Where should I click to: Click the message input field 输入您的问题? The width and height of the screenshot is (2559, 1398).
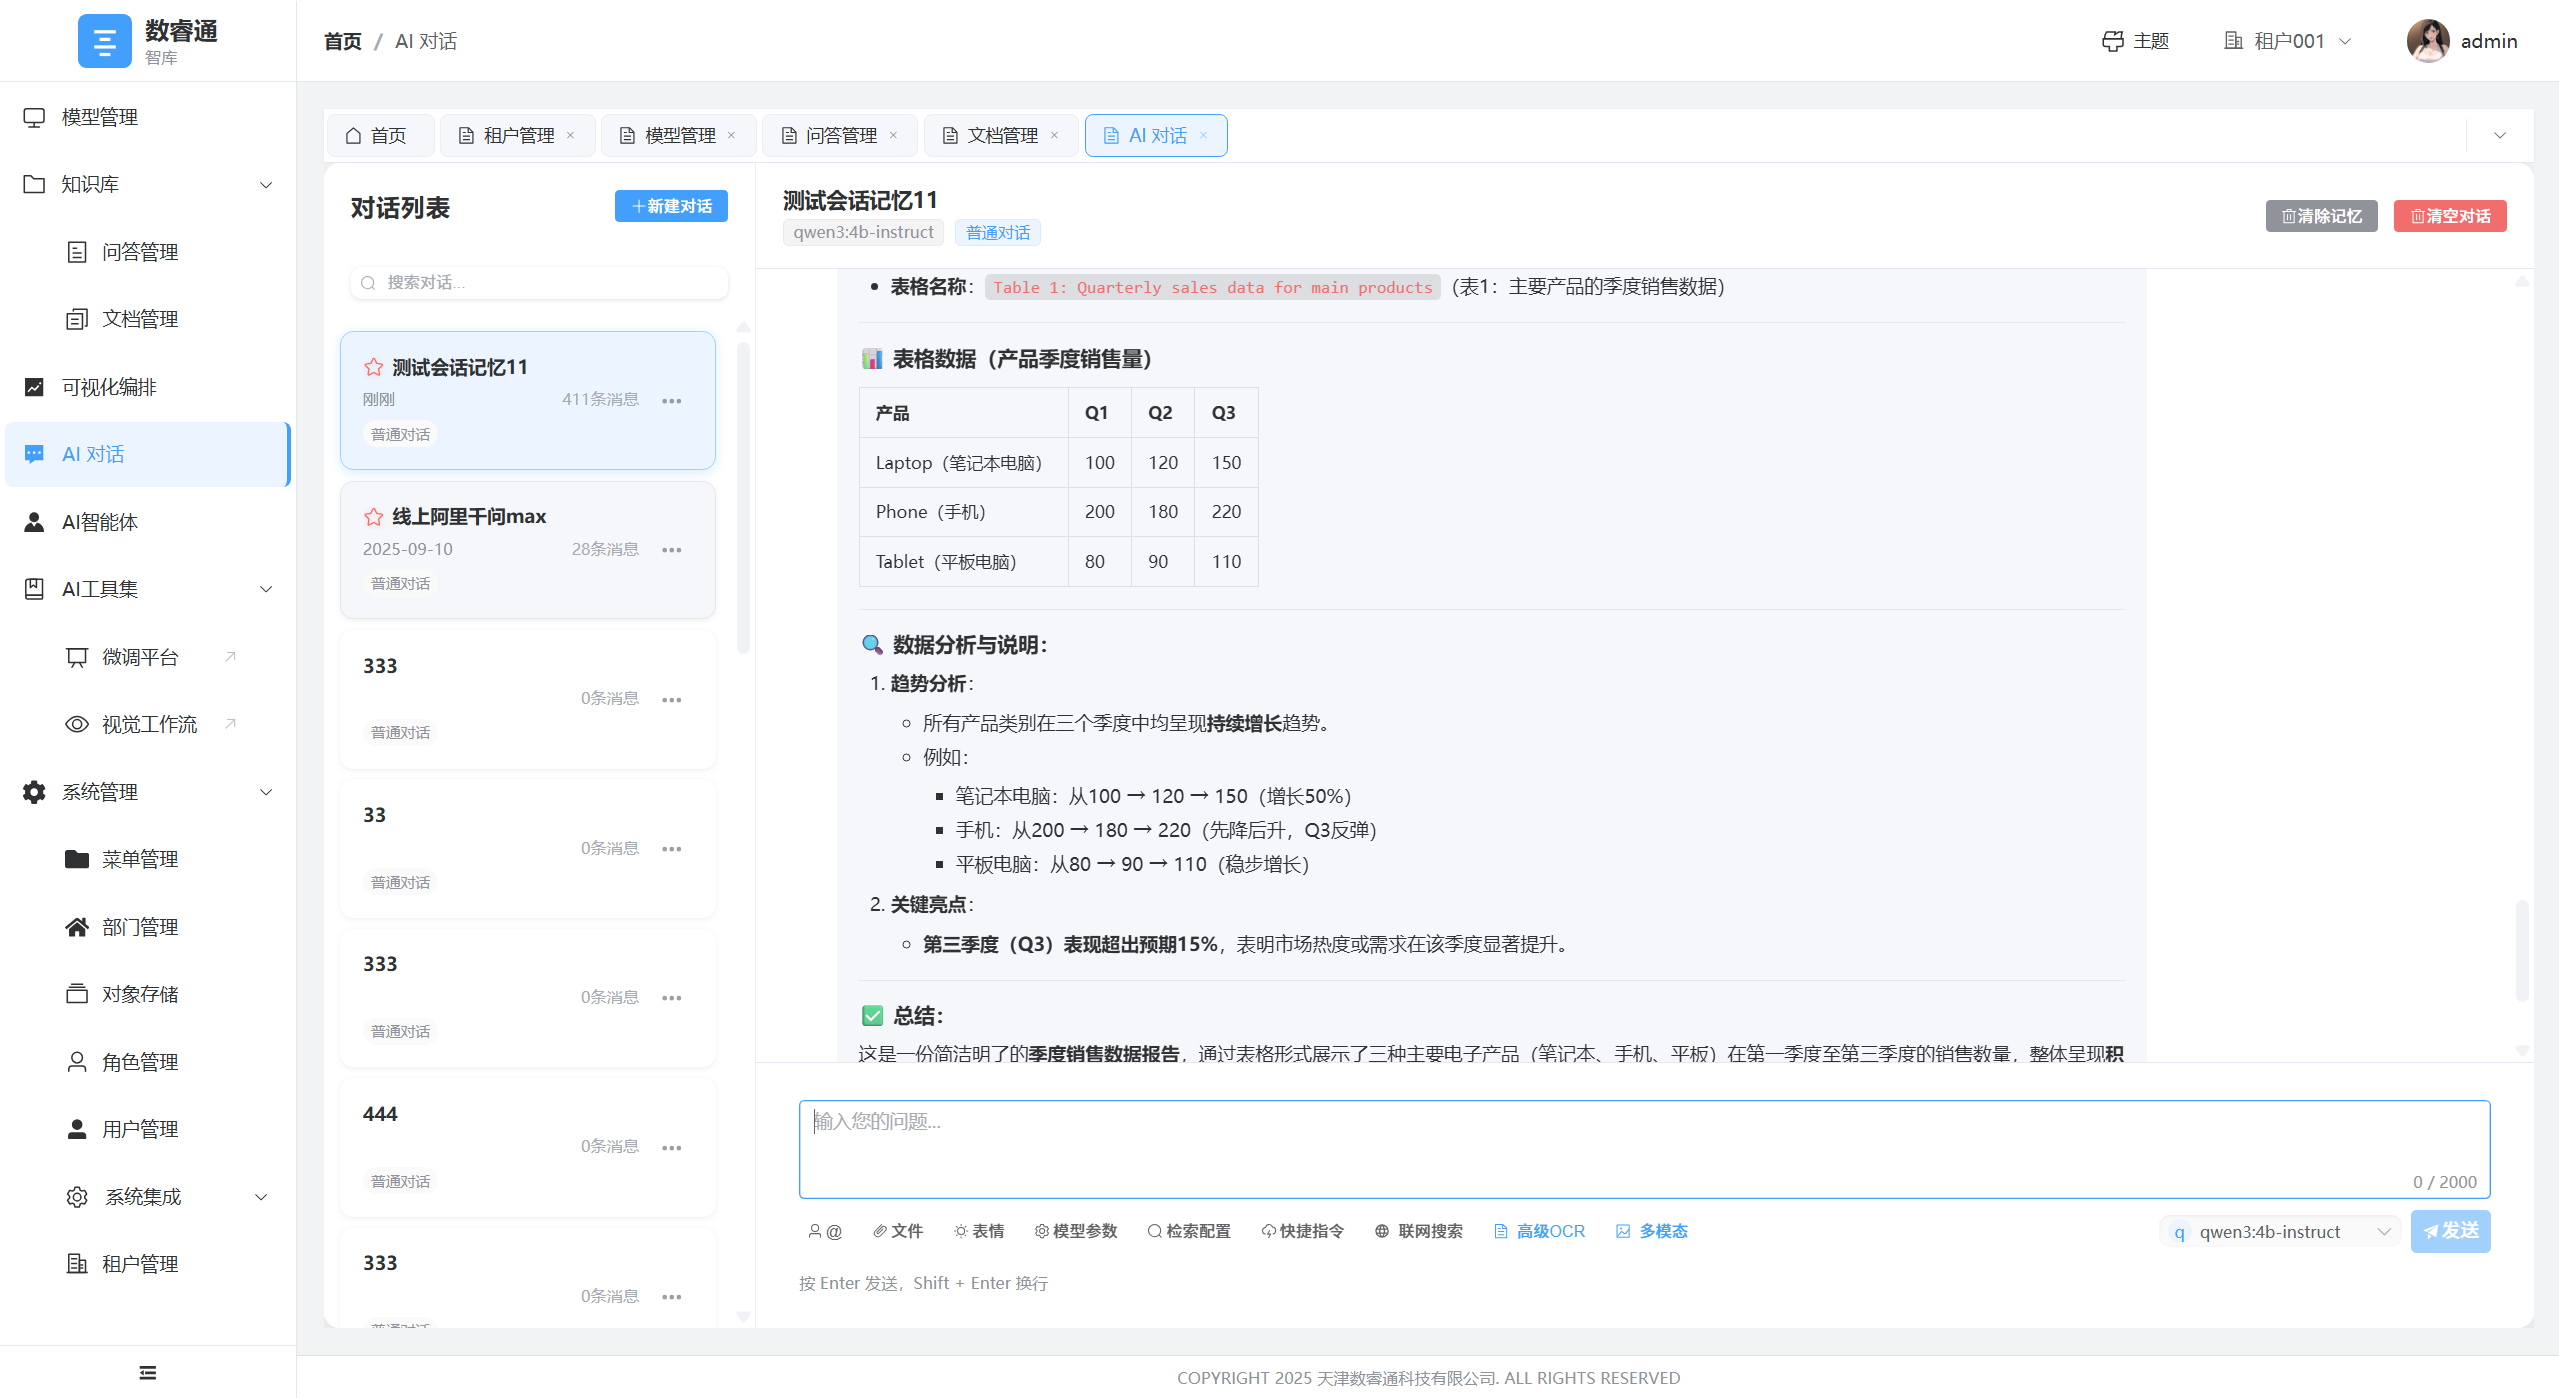coord(1643,1148)
